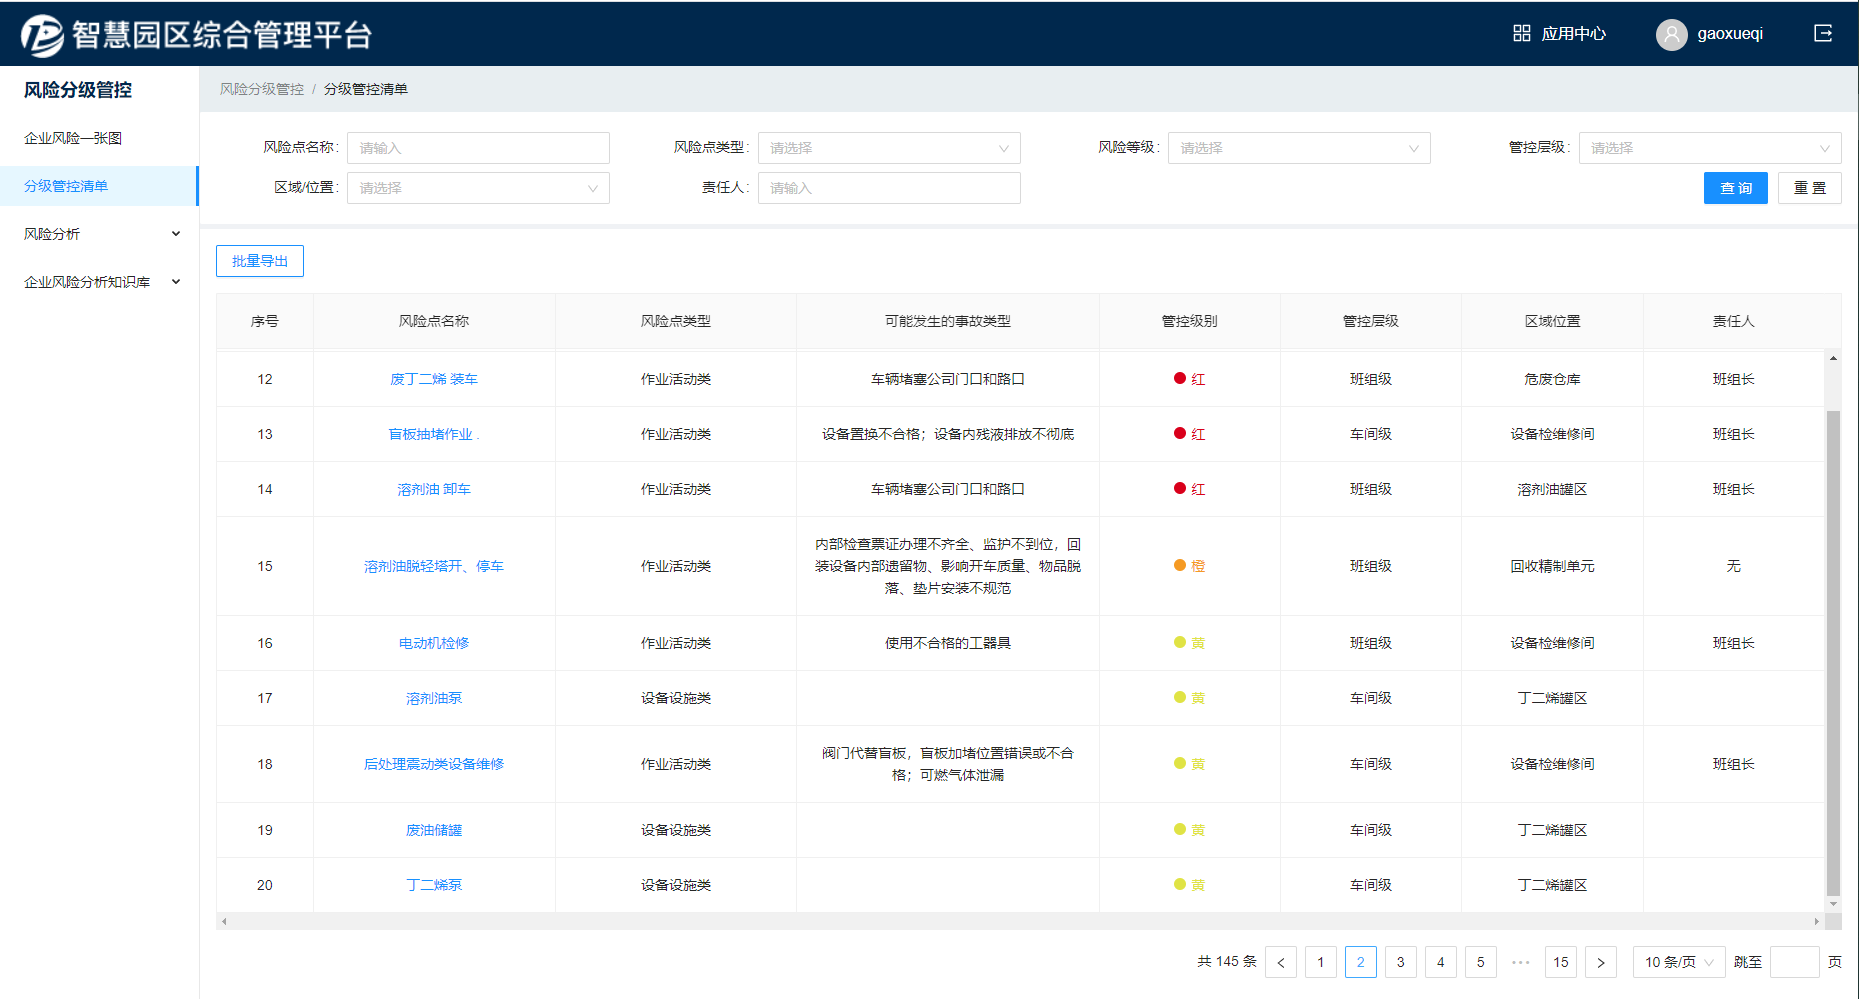Open 企业风险一张图 in the sidebar
The image size is (1859, 999).
(73, 138)
